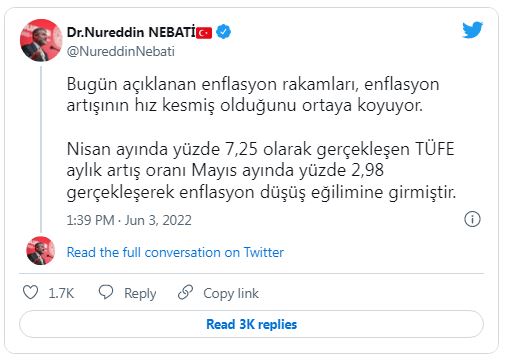507x361 pixels.
Task: Click the tweet text about enflasyon rakamları
Action: click(253, 95)
